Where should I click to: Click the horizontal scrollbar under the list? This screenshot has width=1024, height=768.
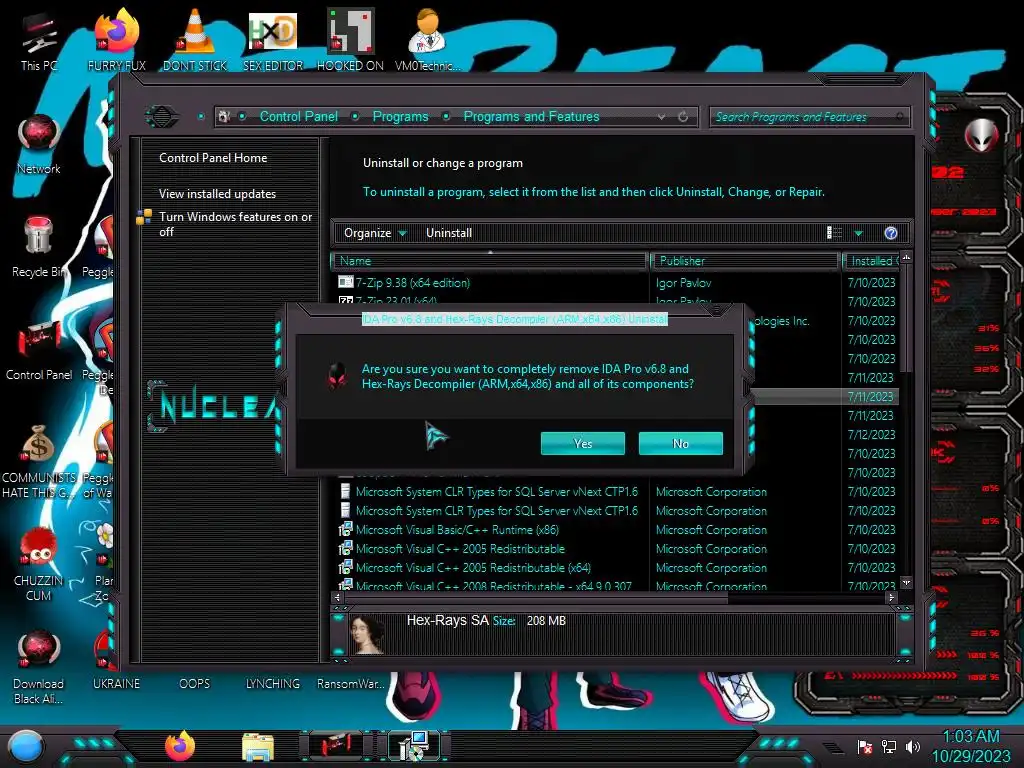(536, 598)
